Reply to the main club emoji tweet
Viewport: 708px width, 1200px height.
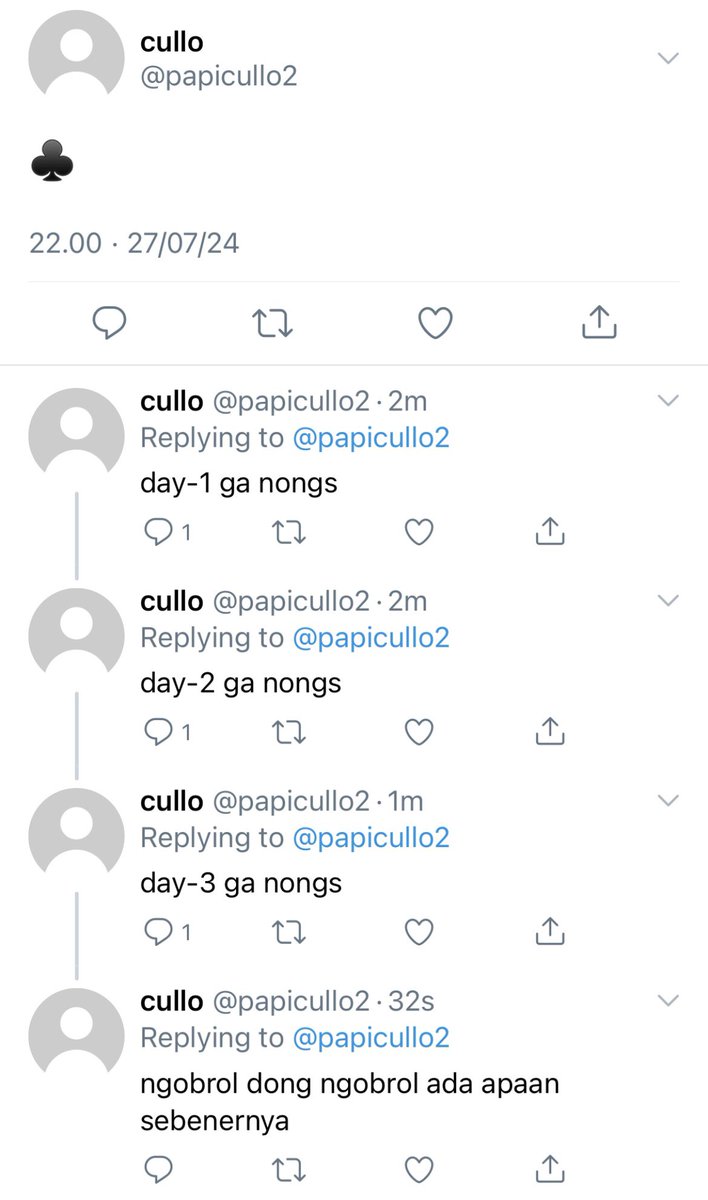109,323
